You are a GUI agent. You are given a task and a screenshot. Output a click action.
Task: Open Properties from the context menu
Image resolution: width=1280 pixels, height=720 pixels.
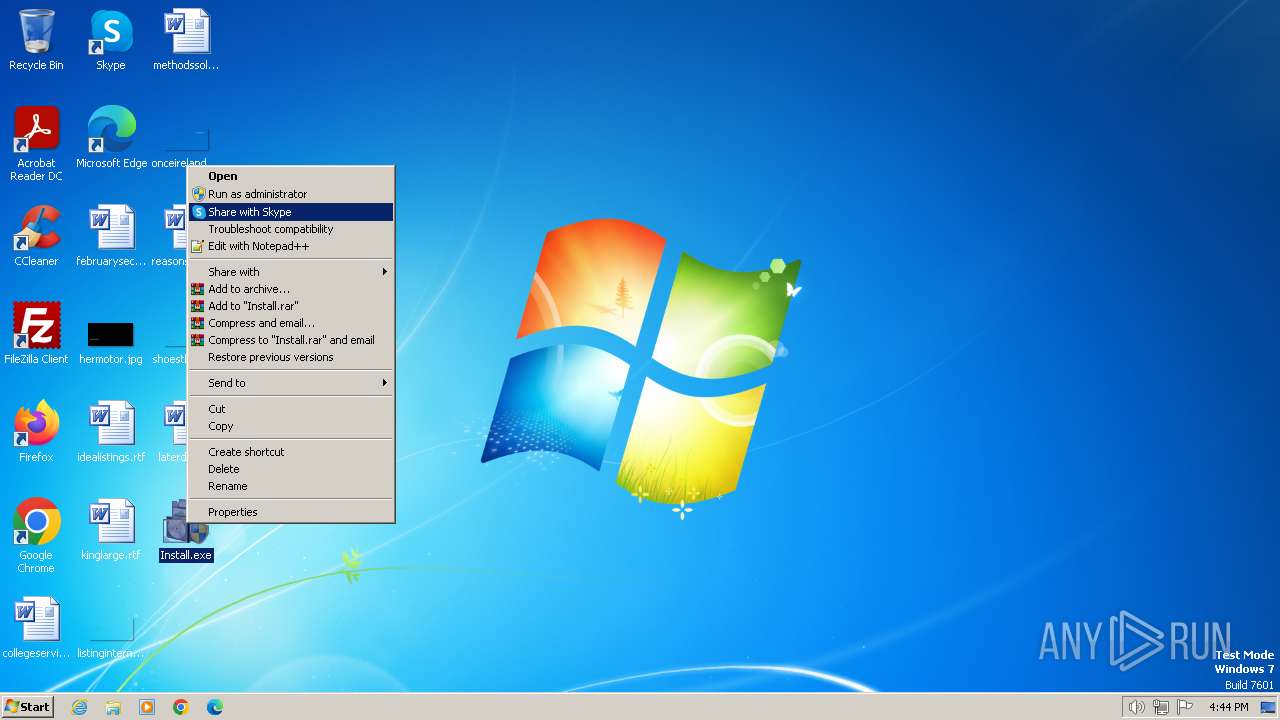click(291, 512)
